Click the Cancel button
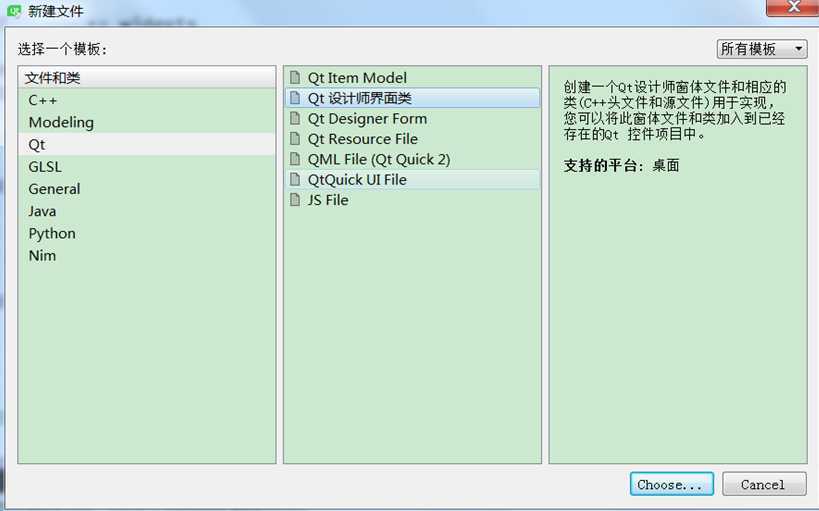This screenshot has height=511, width=819. click(x=764, y=484)
